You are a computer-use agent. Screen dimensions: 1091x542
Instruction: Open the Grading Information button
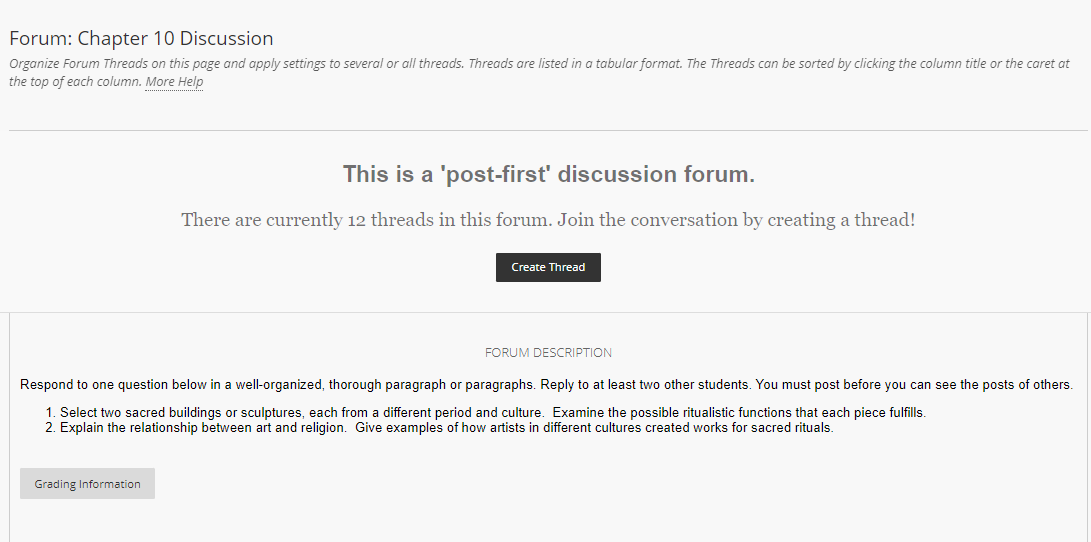(x=88, y=484)
